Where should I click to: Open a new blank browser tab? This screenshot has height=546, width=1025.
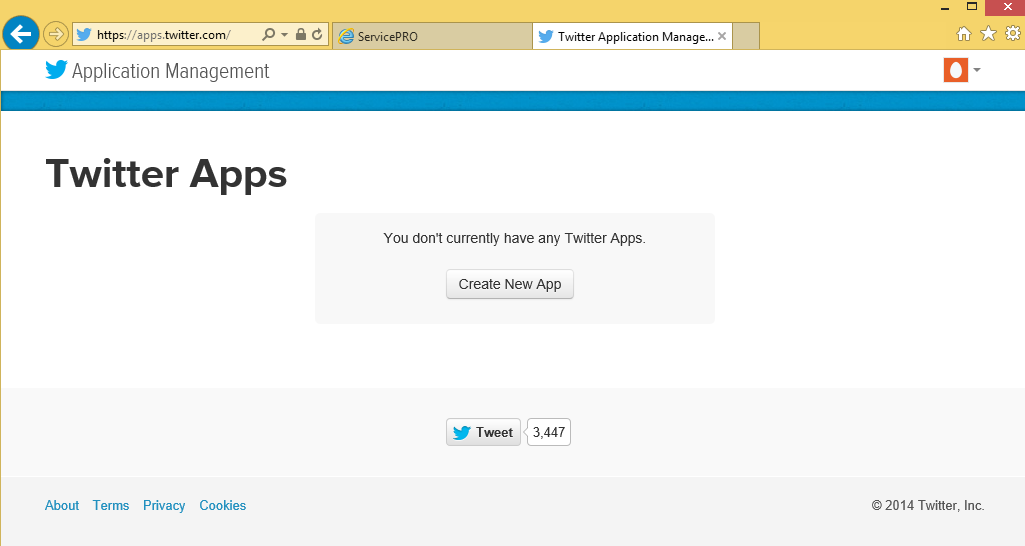pyautogui.click(x=746, y=37)
